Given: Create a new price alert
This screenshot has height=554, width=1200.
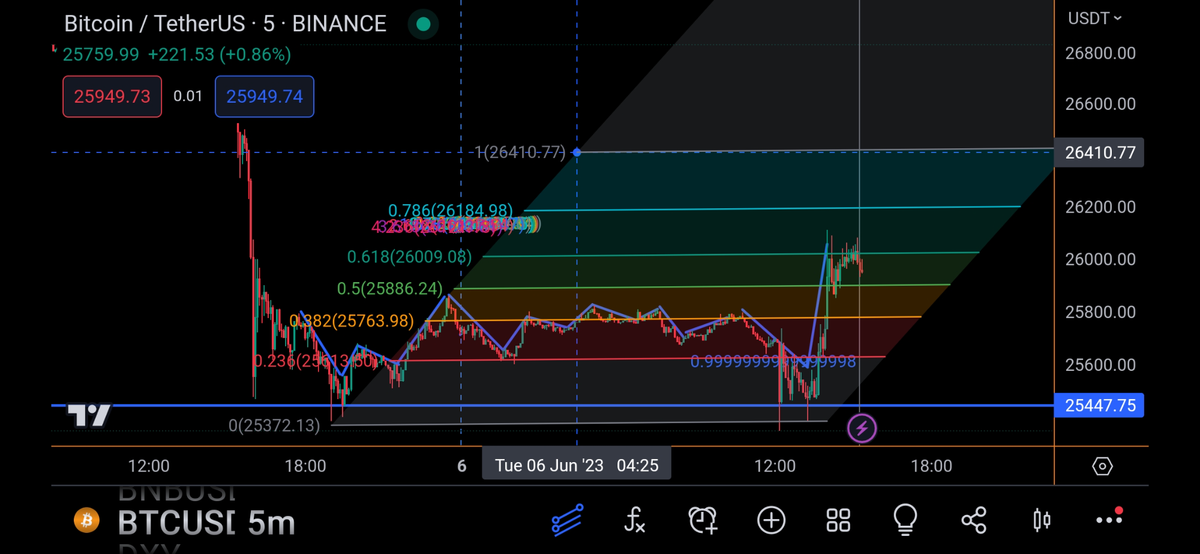Looking at the screenshot, I should [703, 519].
